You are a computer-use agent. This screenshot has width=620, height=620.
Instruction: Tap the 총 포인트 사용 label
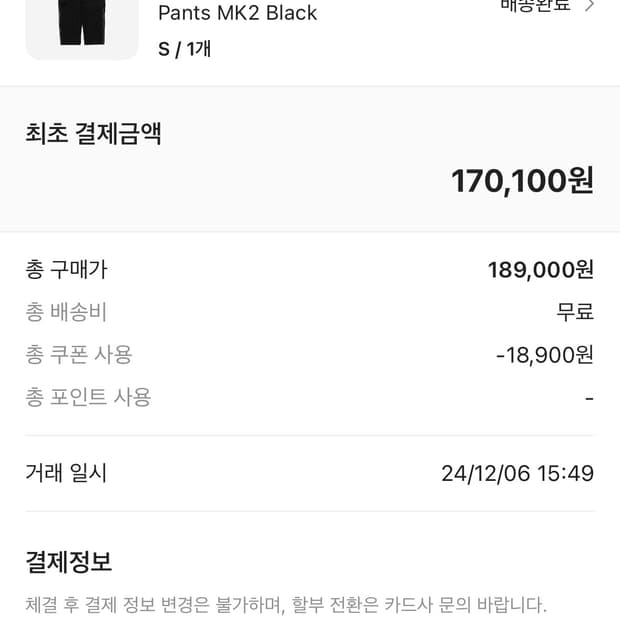[x=88, y=397]
